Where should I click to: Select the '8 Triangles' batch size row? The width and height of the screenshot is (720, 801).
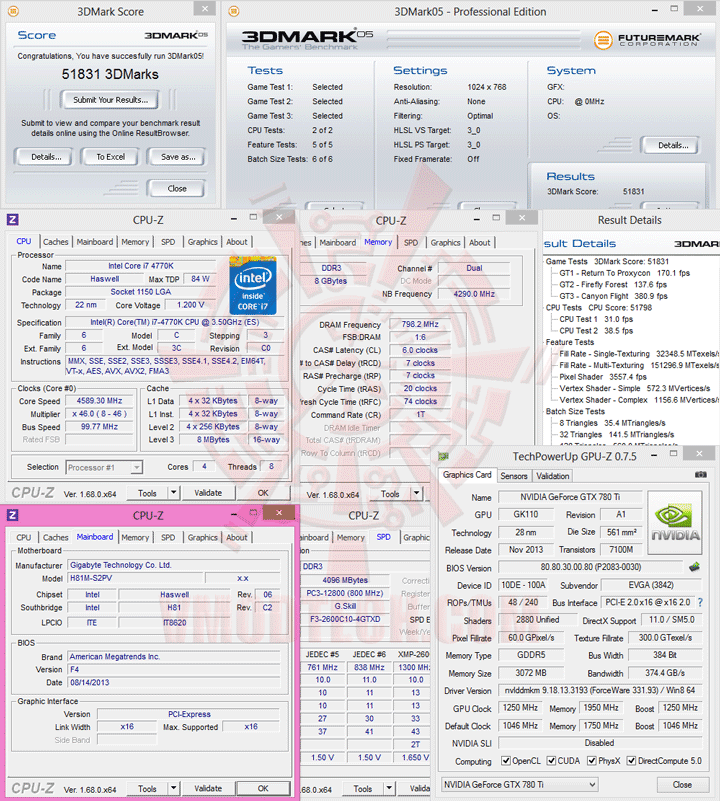click(612, 423)
